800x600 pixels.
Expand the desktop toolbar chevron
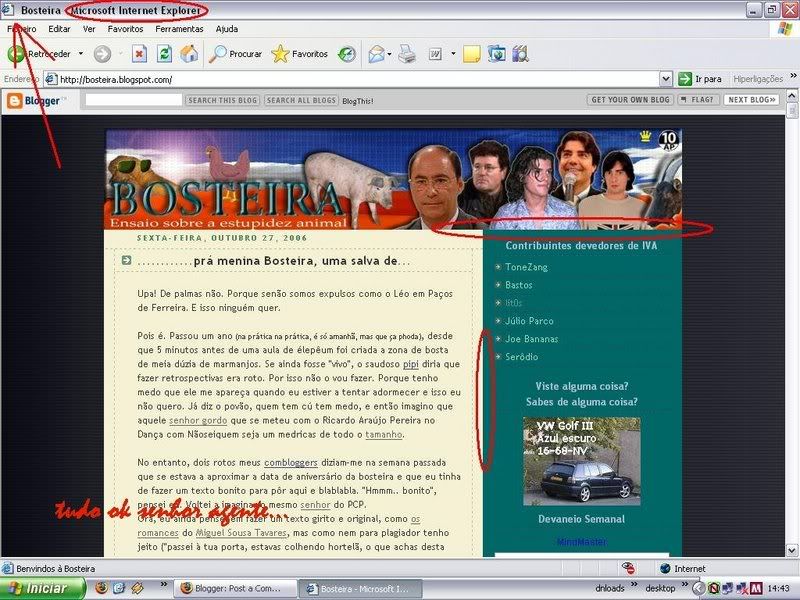[x=685, y=585]
